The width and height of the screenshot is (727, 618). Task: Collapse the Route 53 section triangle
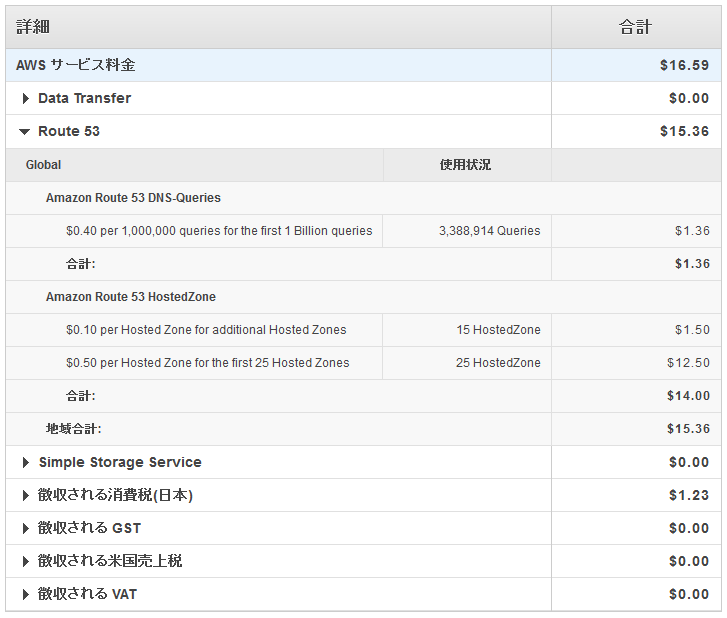[x=25, y=132]
